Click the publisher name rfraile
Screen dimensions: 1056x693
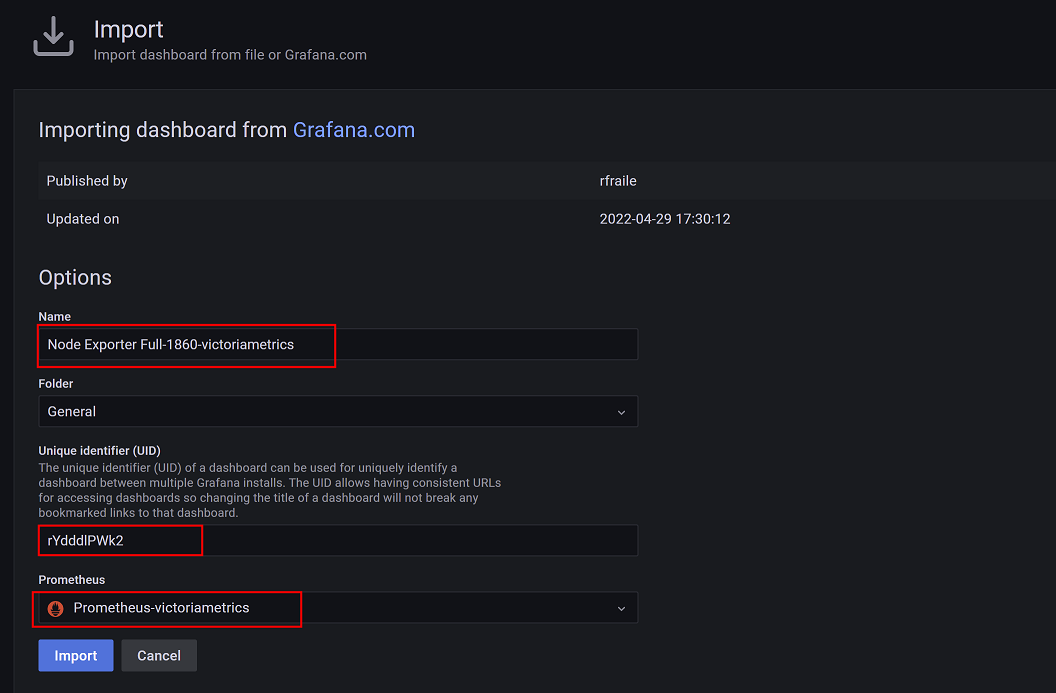point(618,181)
